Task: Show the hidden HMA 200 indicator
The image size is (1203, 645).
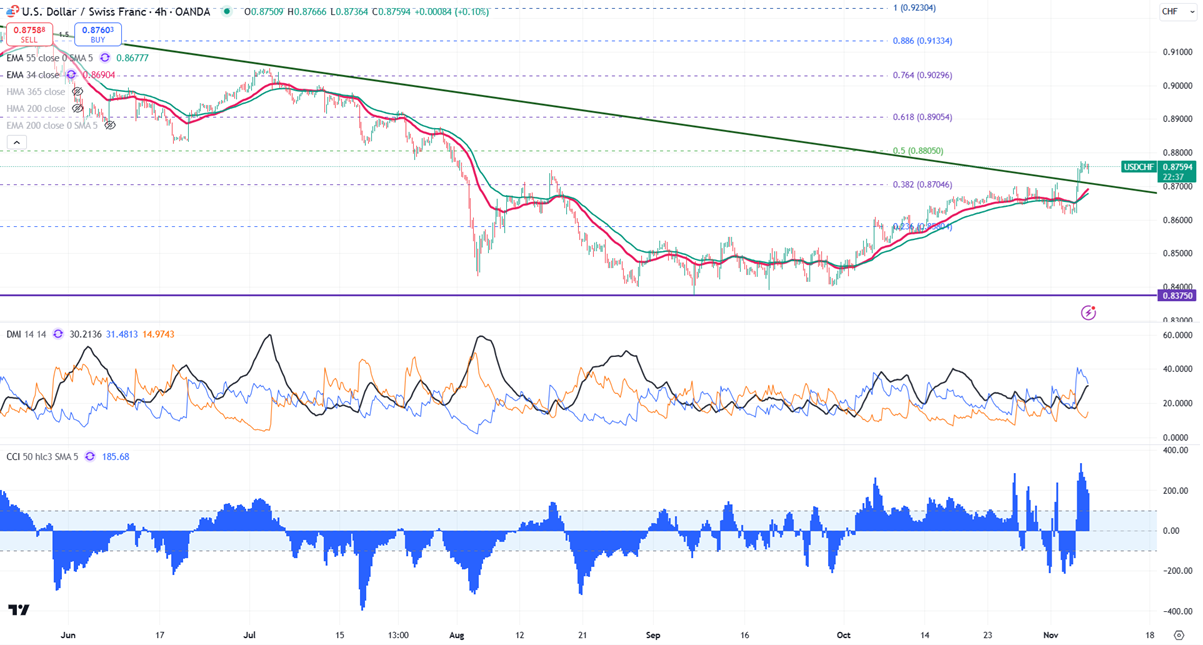Action: 77,108
